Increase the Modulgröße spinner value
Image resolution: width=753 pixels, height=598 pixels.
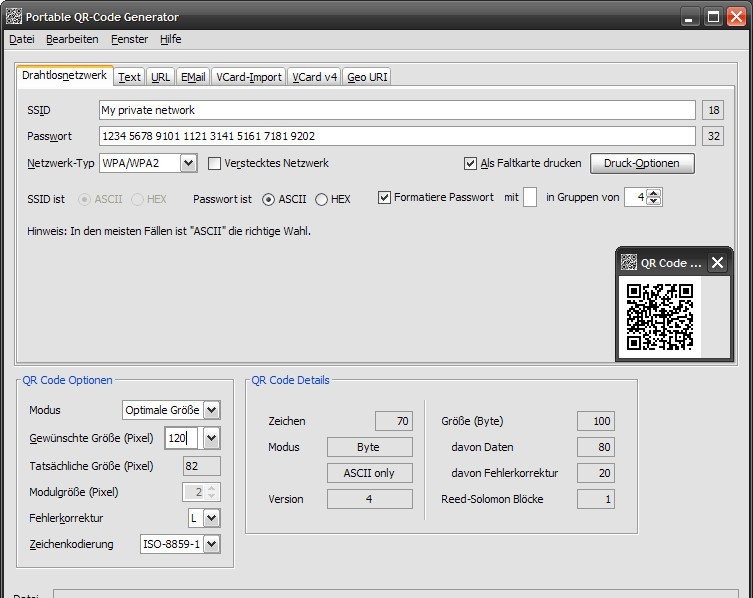coord(212,488)
